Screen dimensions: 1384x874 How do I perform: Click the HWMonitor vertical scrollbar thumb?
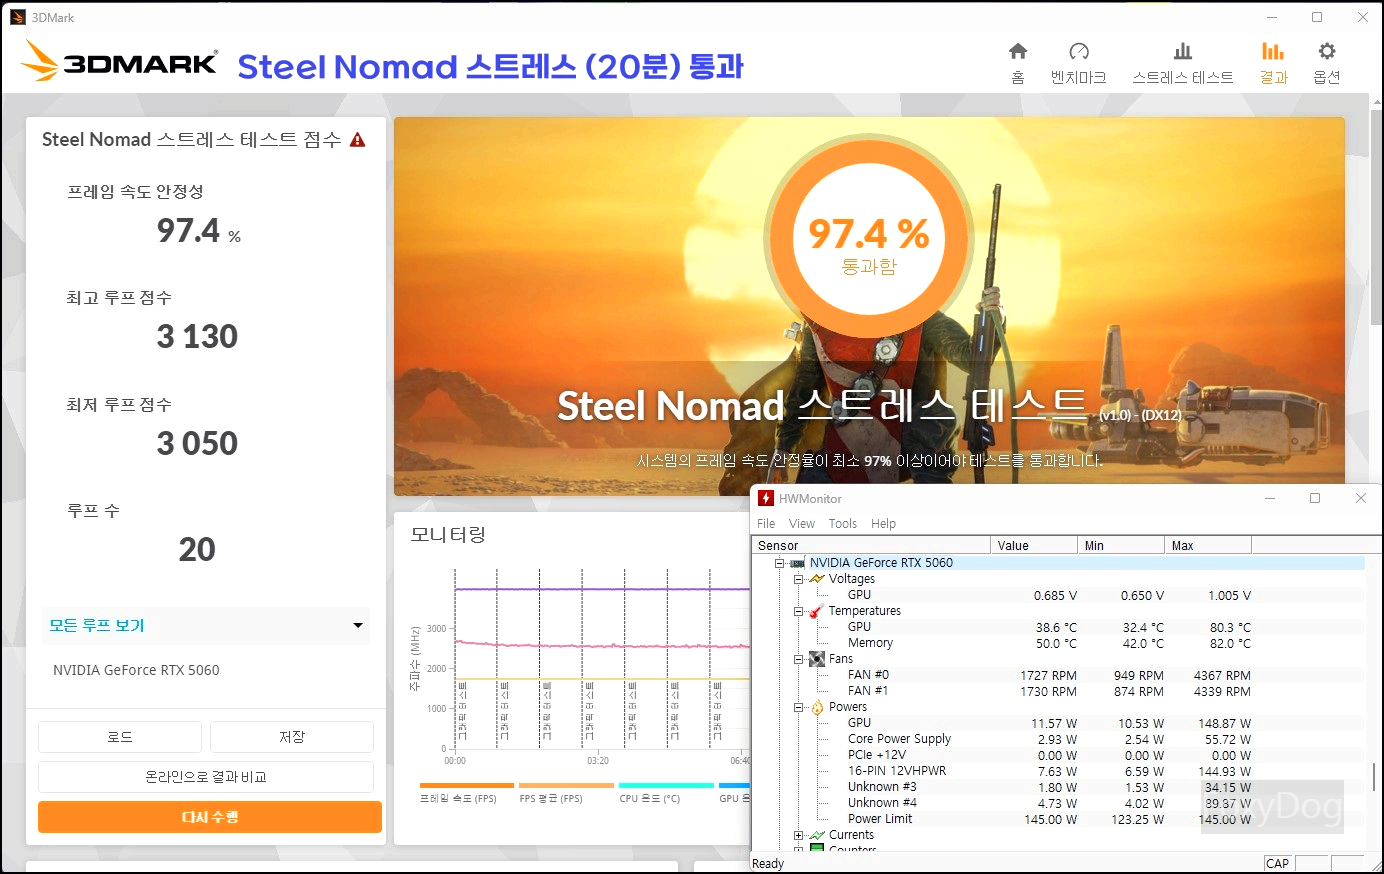click(x=1374, y=775)
